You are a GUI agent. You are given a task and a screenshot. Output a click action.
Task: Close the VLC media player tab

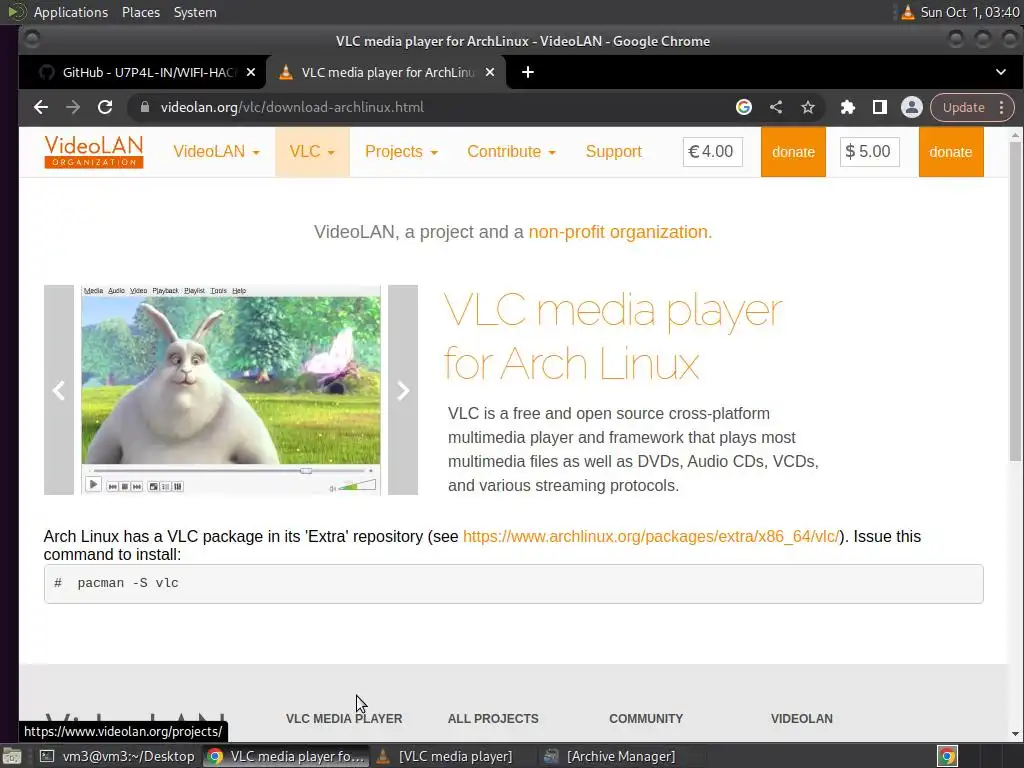pyautogui.click(x=490, y=72)
